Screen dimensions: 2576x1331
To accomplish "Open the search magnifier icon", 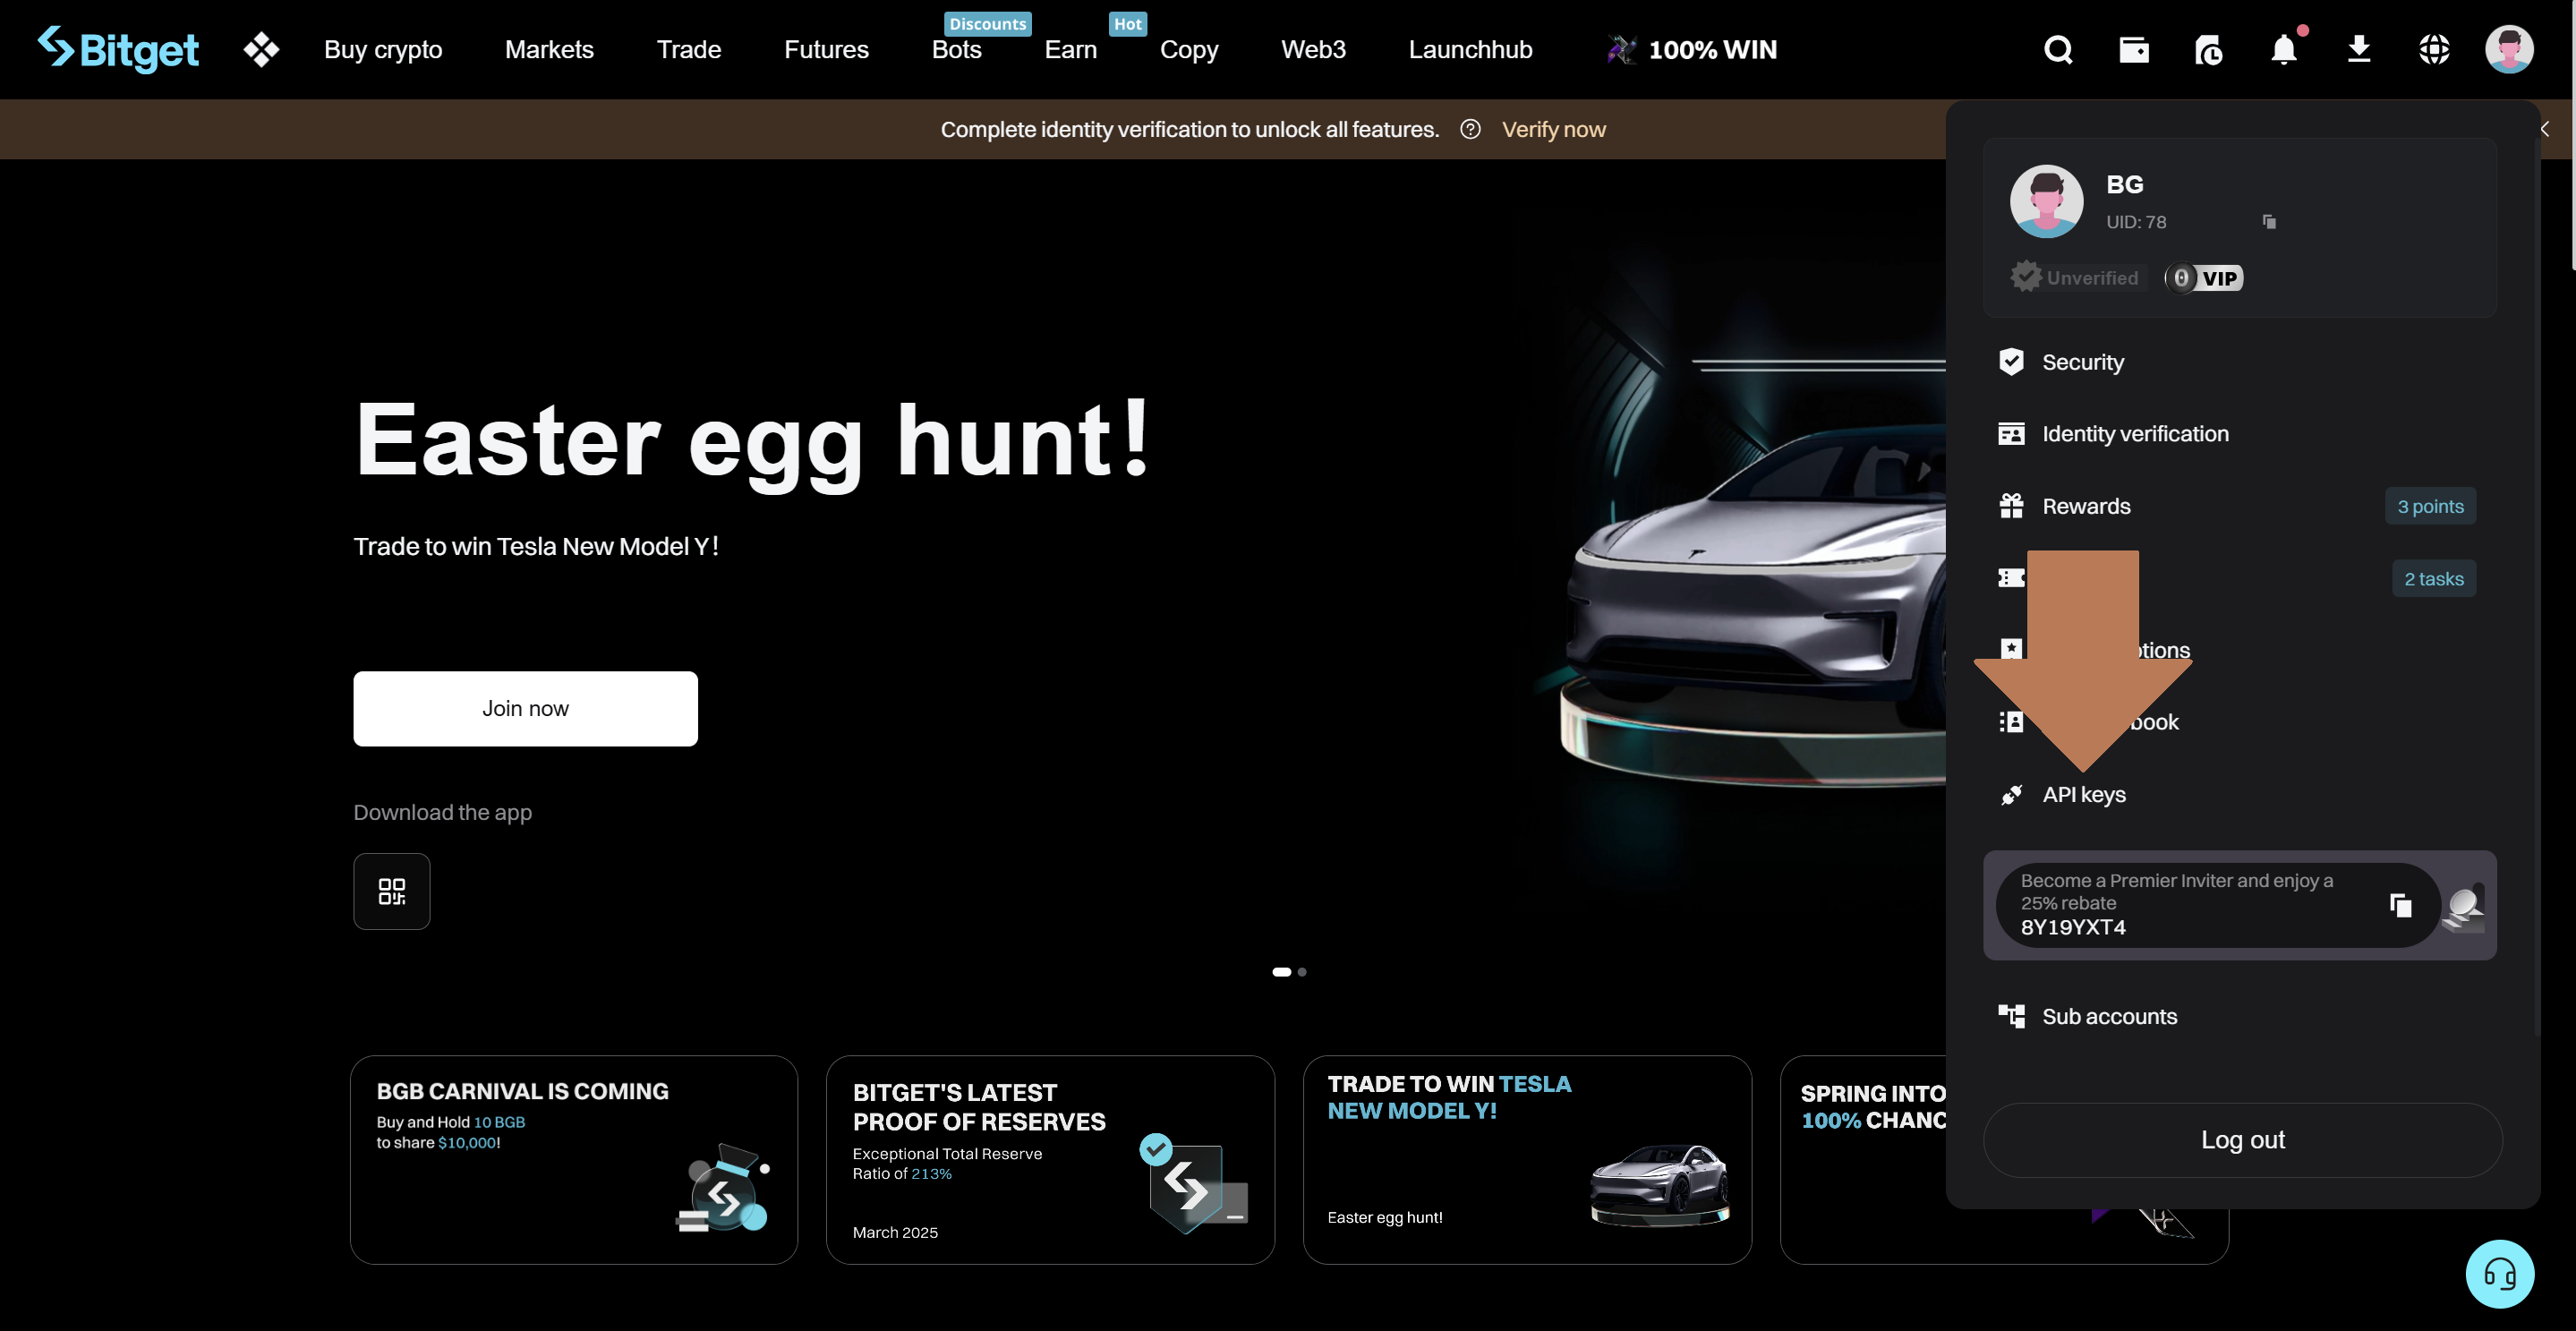I will click(x=2058, y=49).
